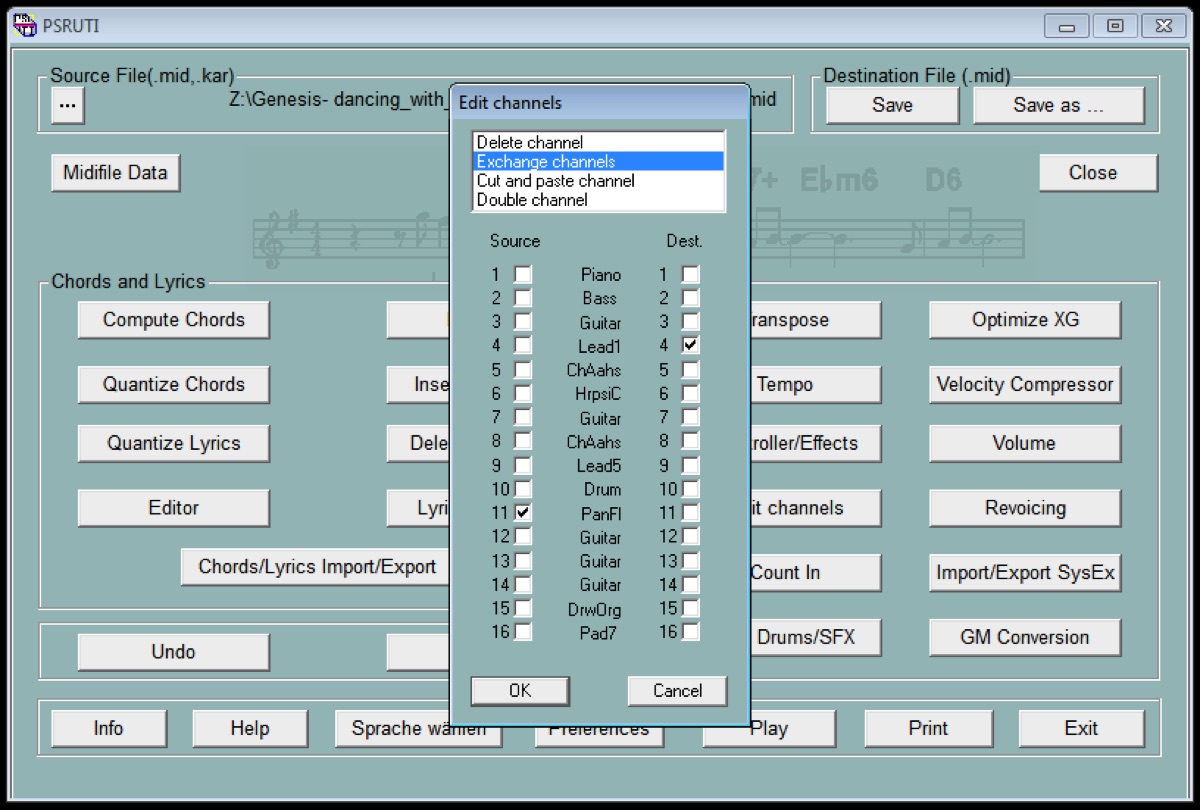Confirm the Edit channels dialog with OK

(x=520, y=691)
